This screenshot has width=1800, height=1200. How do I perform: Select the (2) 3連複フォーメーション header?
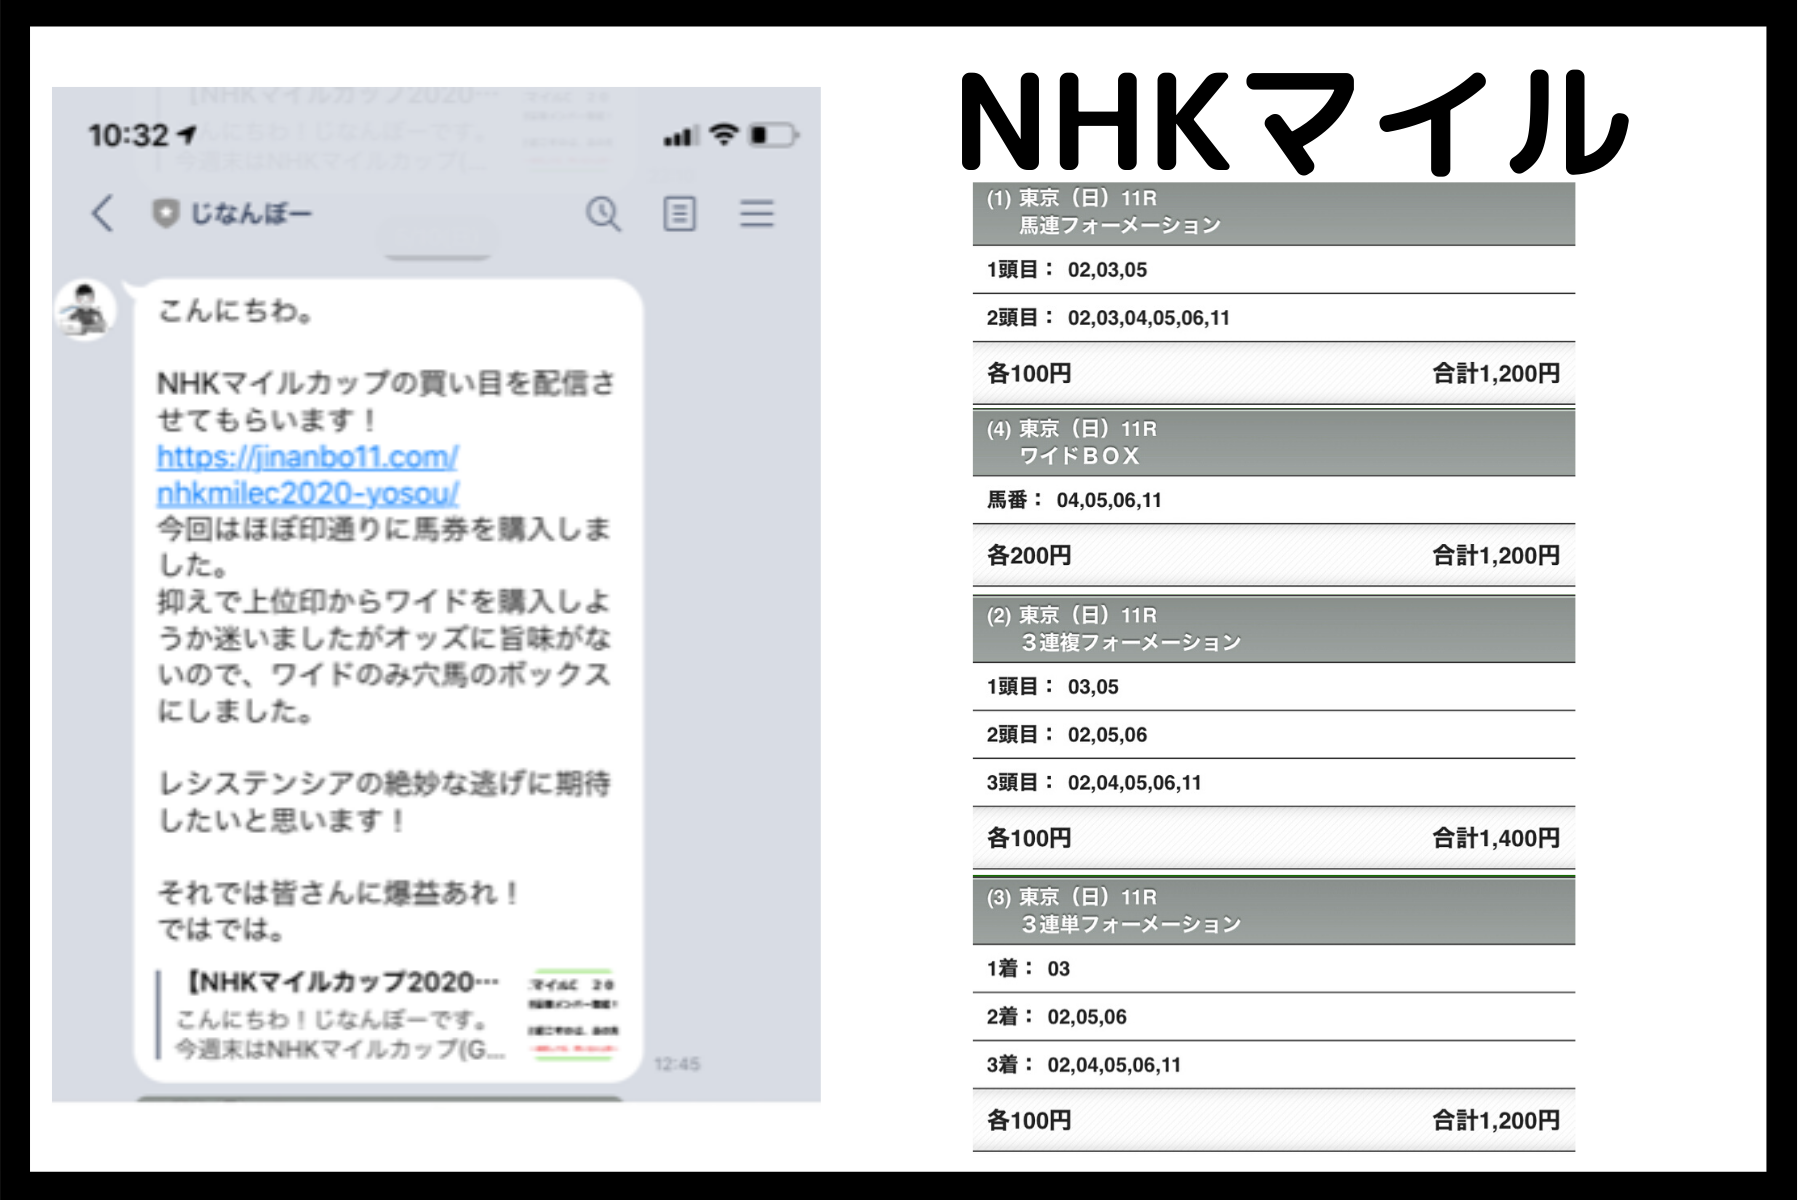pyautogui.click(x=1273, y=629)
